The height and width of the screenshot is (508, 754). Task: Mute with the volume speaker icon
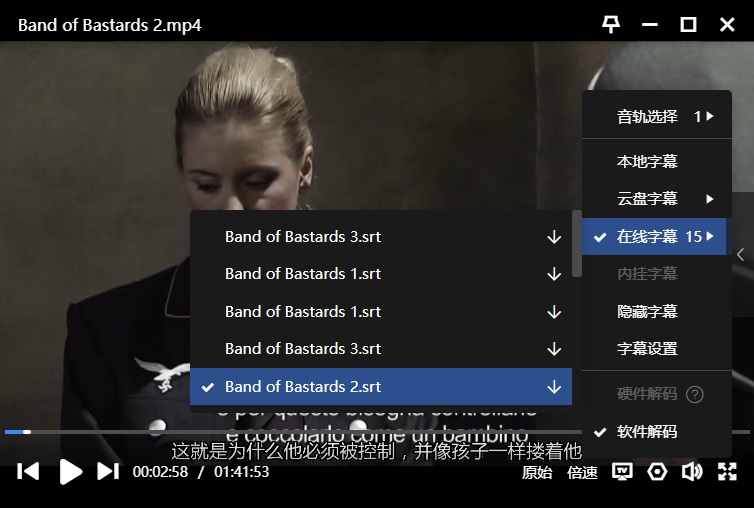point(691,472)
